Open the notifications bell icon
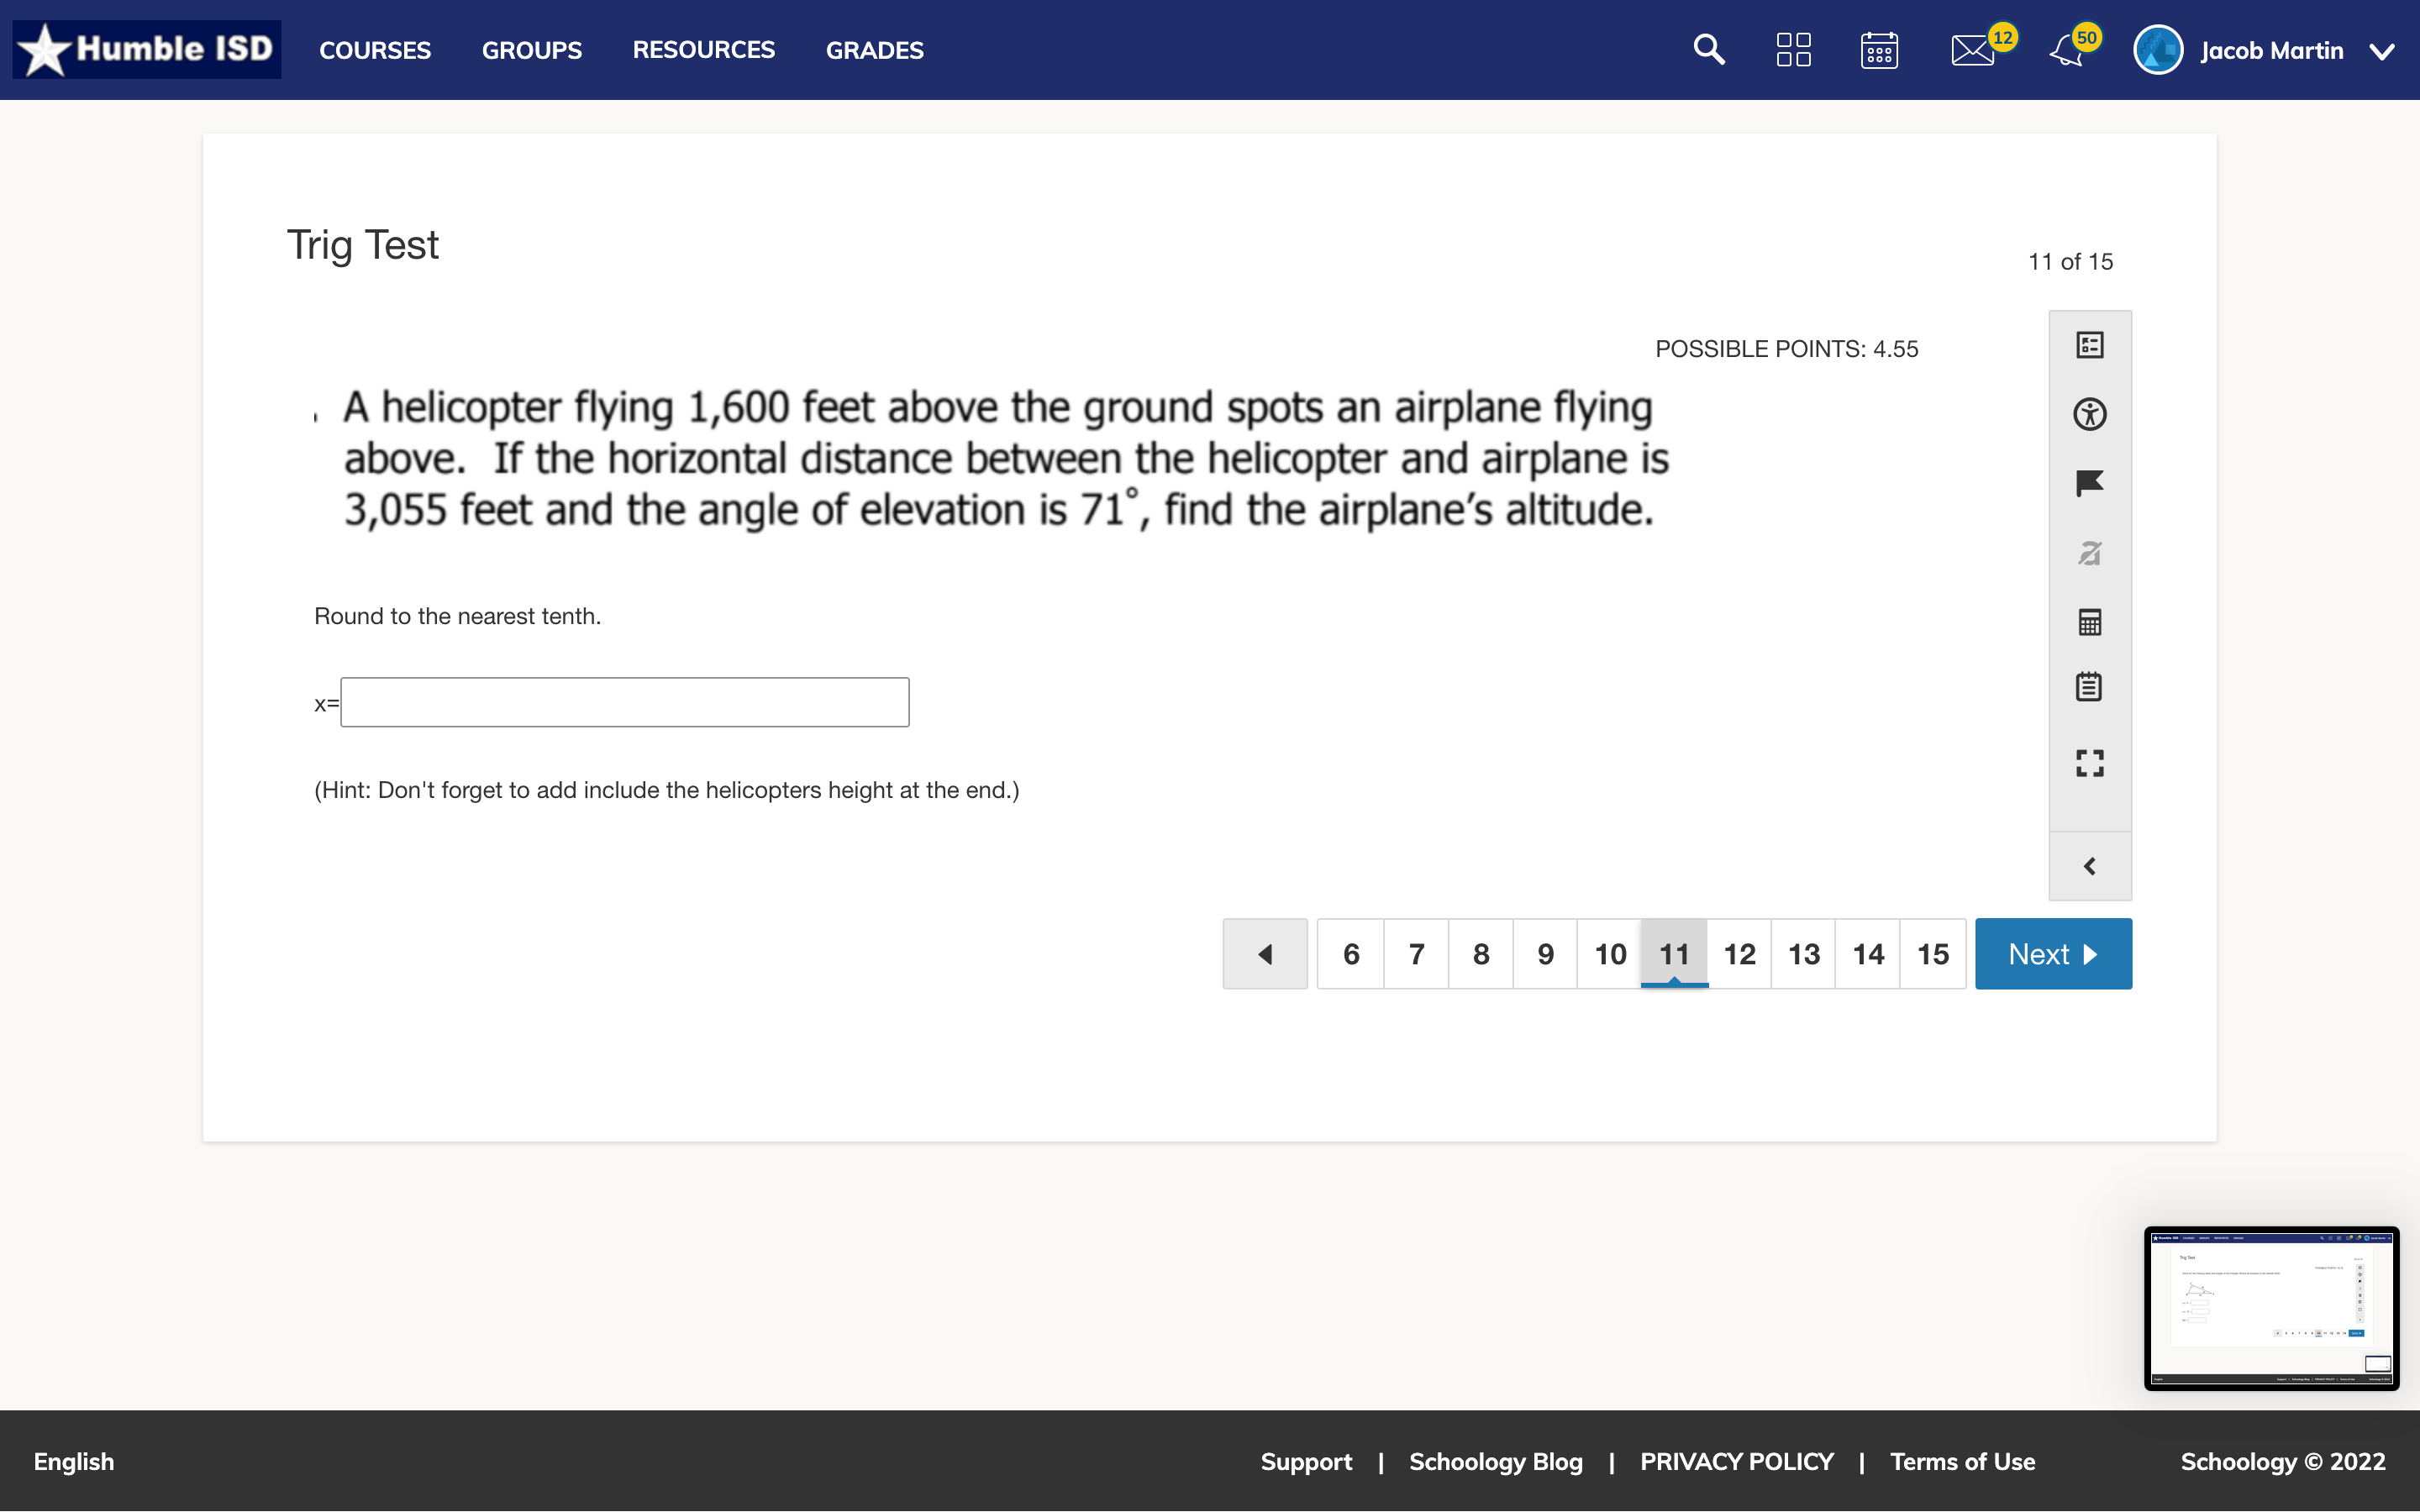 pyautogui.click(x=2066, y=50)
